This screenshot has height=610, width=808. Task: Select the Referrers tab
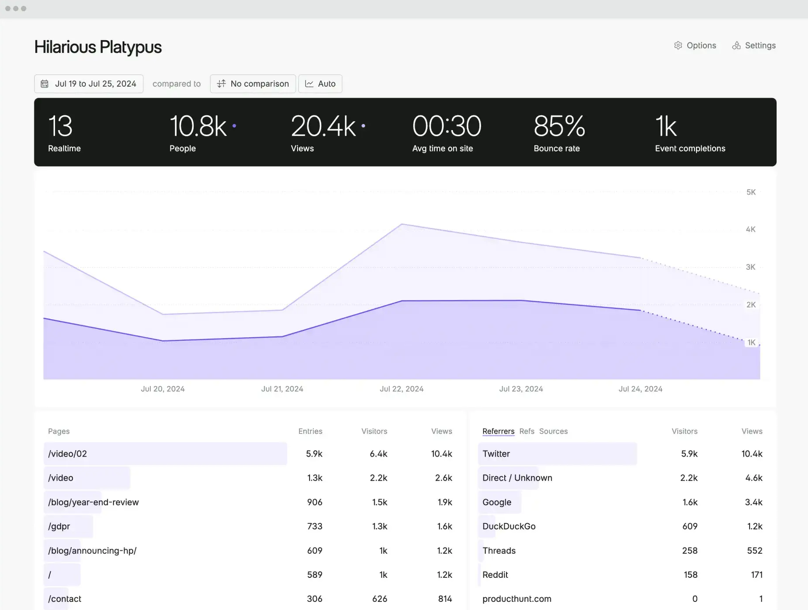(x=498, y=431)
